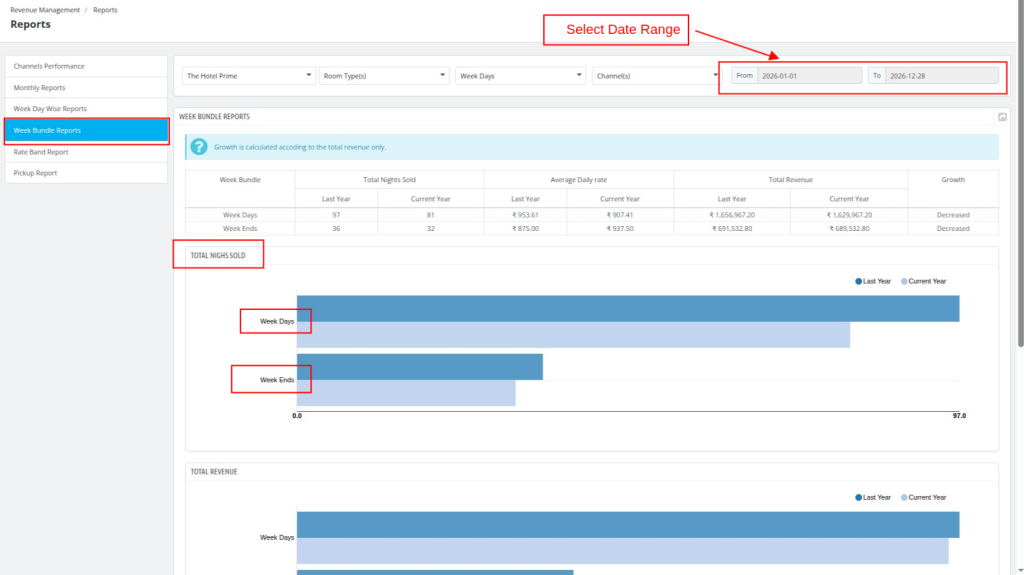Toggle Current Year legend in Total Revenue chart
This screenshot has width=1024, height=575.
(x=923, y=497)
